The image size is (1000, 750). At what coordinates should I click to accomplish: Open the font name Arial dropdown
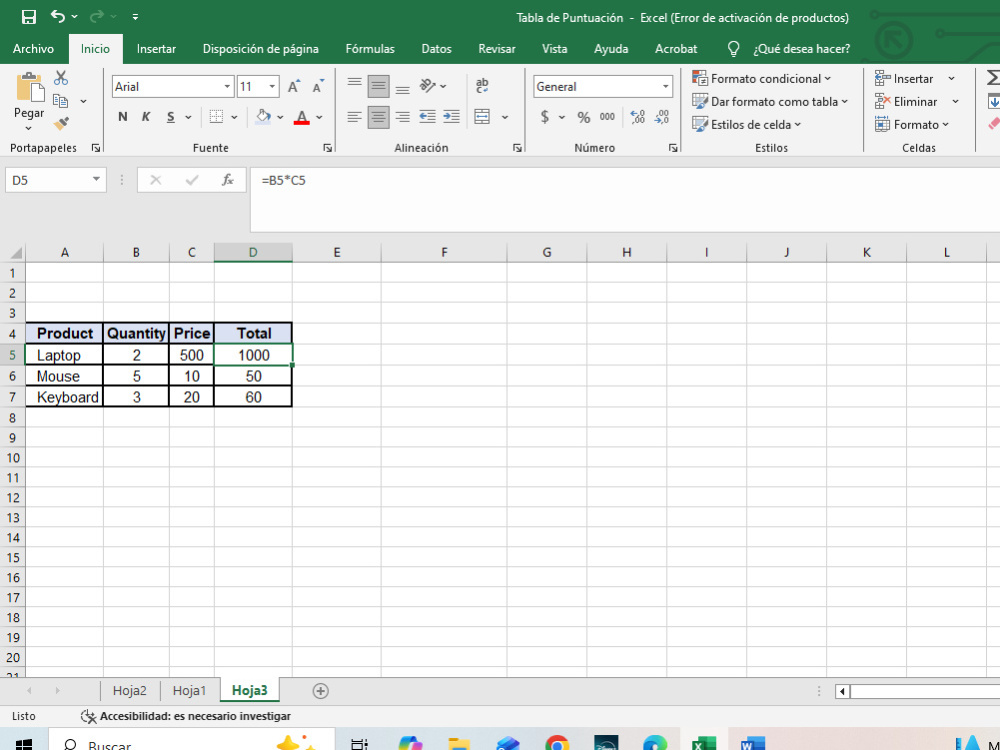click(x=227, y=87)
